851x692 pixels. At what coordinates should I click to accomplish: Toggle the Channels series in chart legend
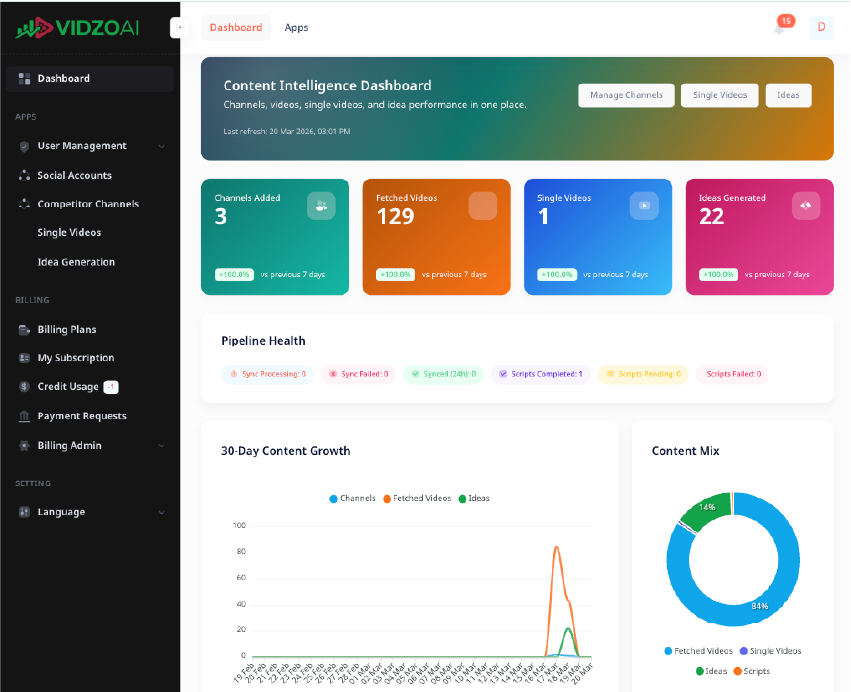351,498
